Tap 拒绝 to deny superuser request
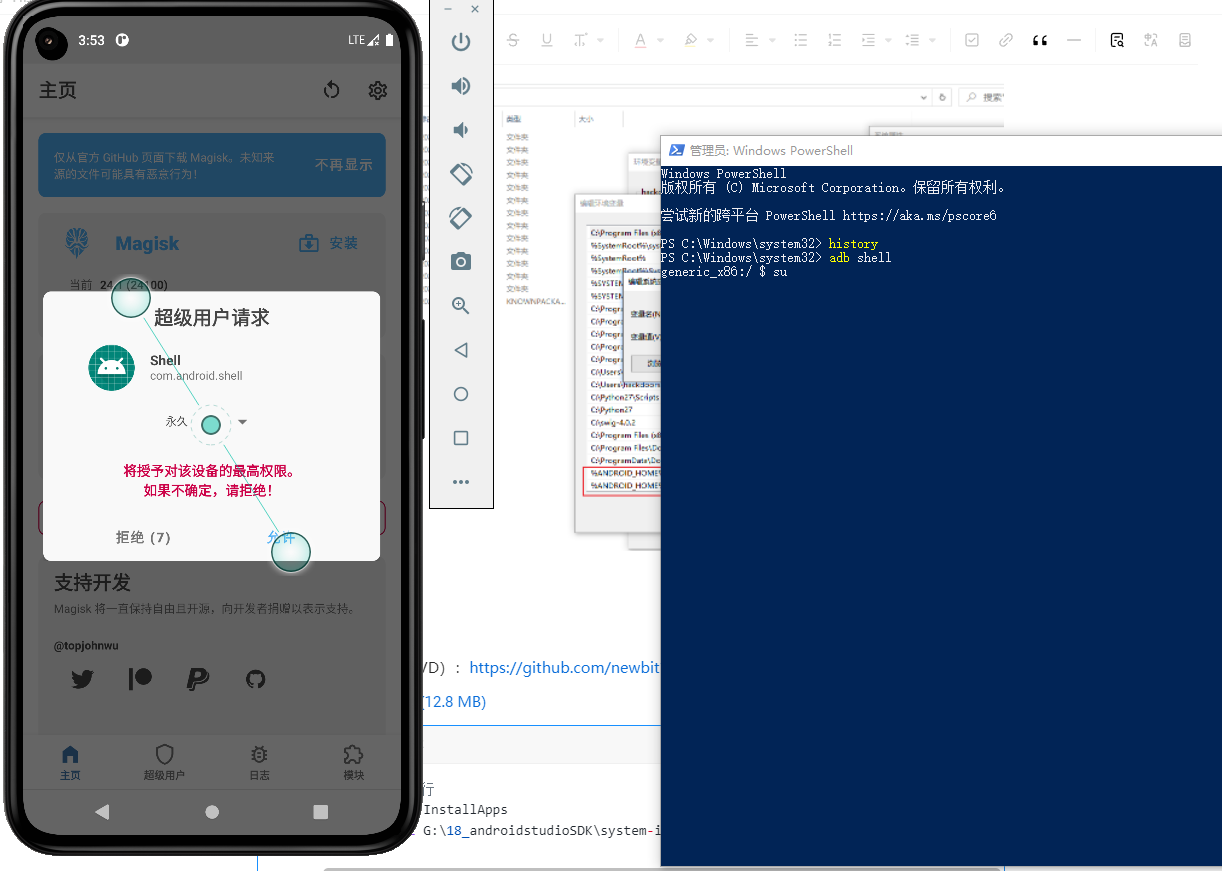This screenshot has width=1222, height=871. tap(143, 537)
